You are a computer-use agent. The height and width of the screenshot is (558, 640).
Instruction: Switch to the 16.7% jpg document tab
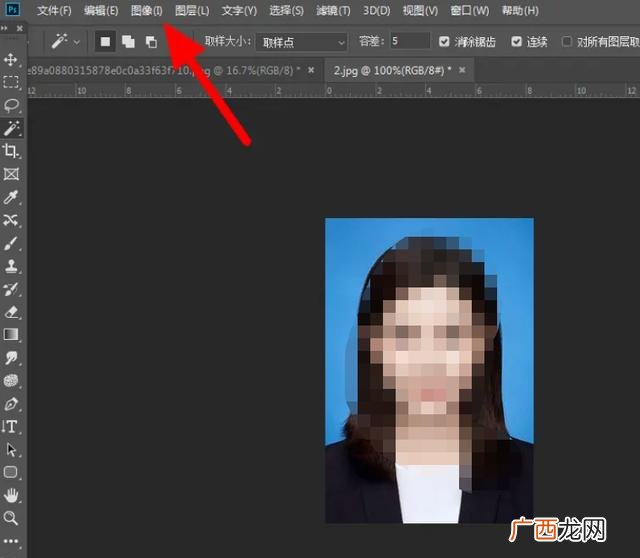coord(163,71)
